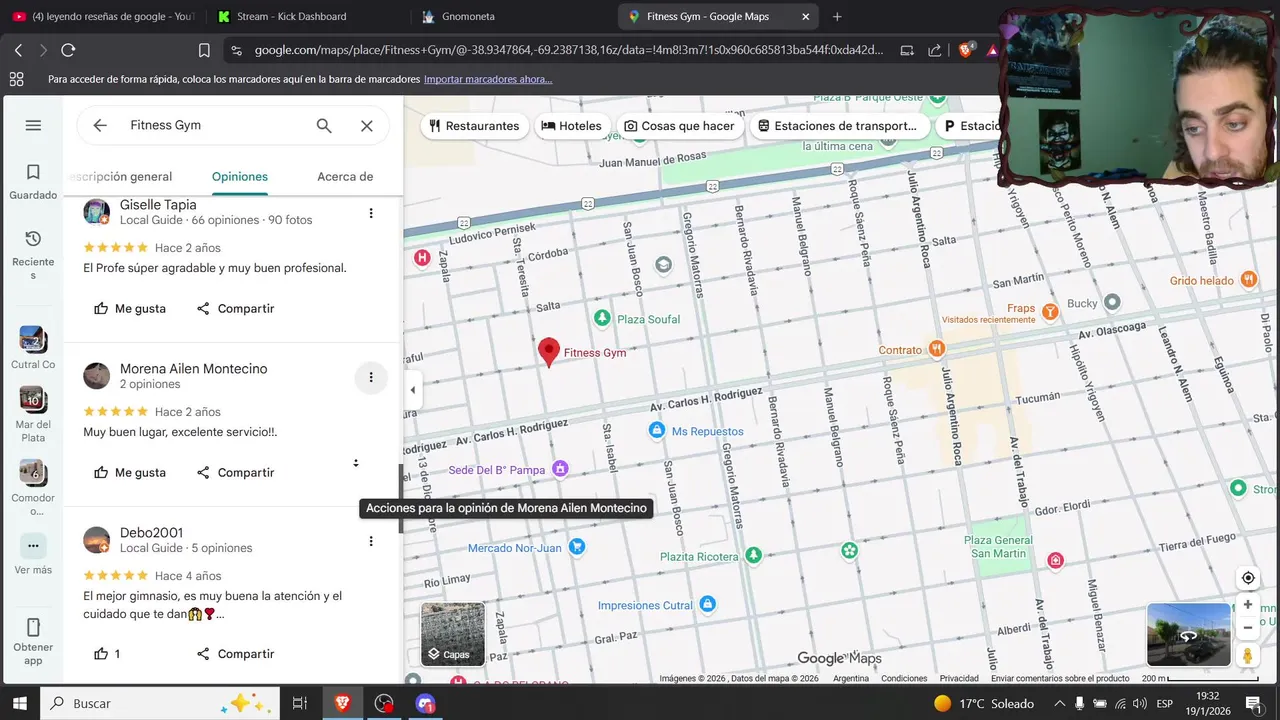Open Debo2001's profile photo
Viewport: 1280px width, 720px height.
click(97, 540)
